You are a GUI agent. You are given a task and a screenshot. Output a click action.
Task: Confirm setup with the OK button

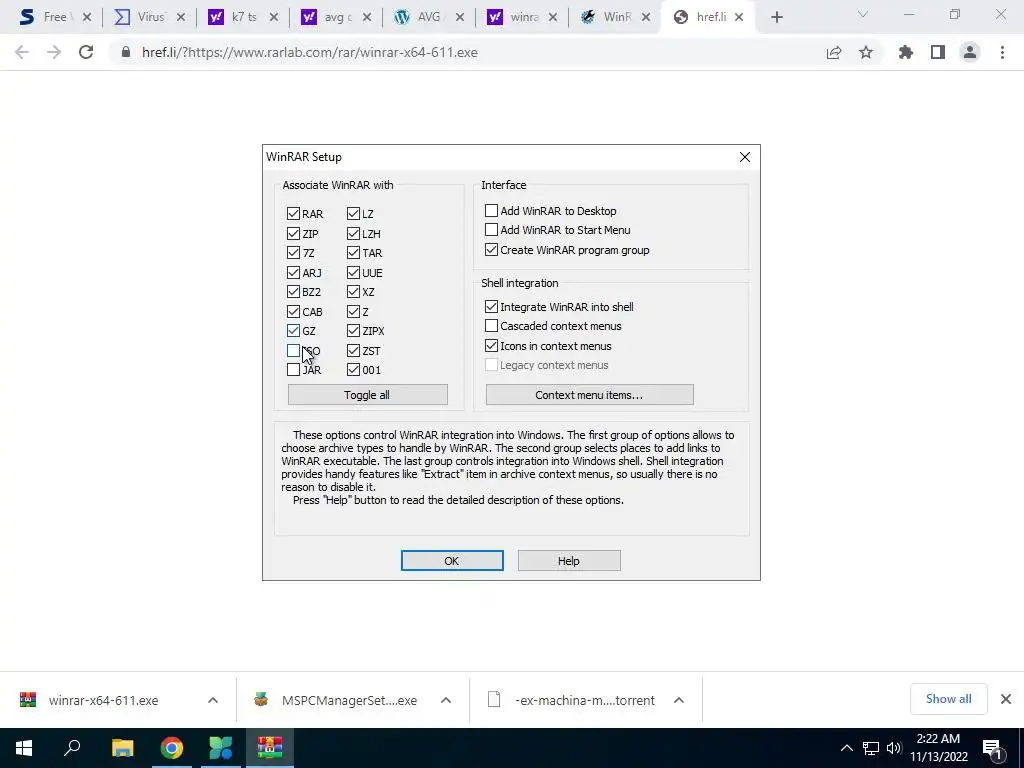pos(452,560)
